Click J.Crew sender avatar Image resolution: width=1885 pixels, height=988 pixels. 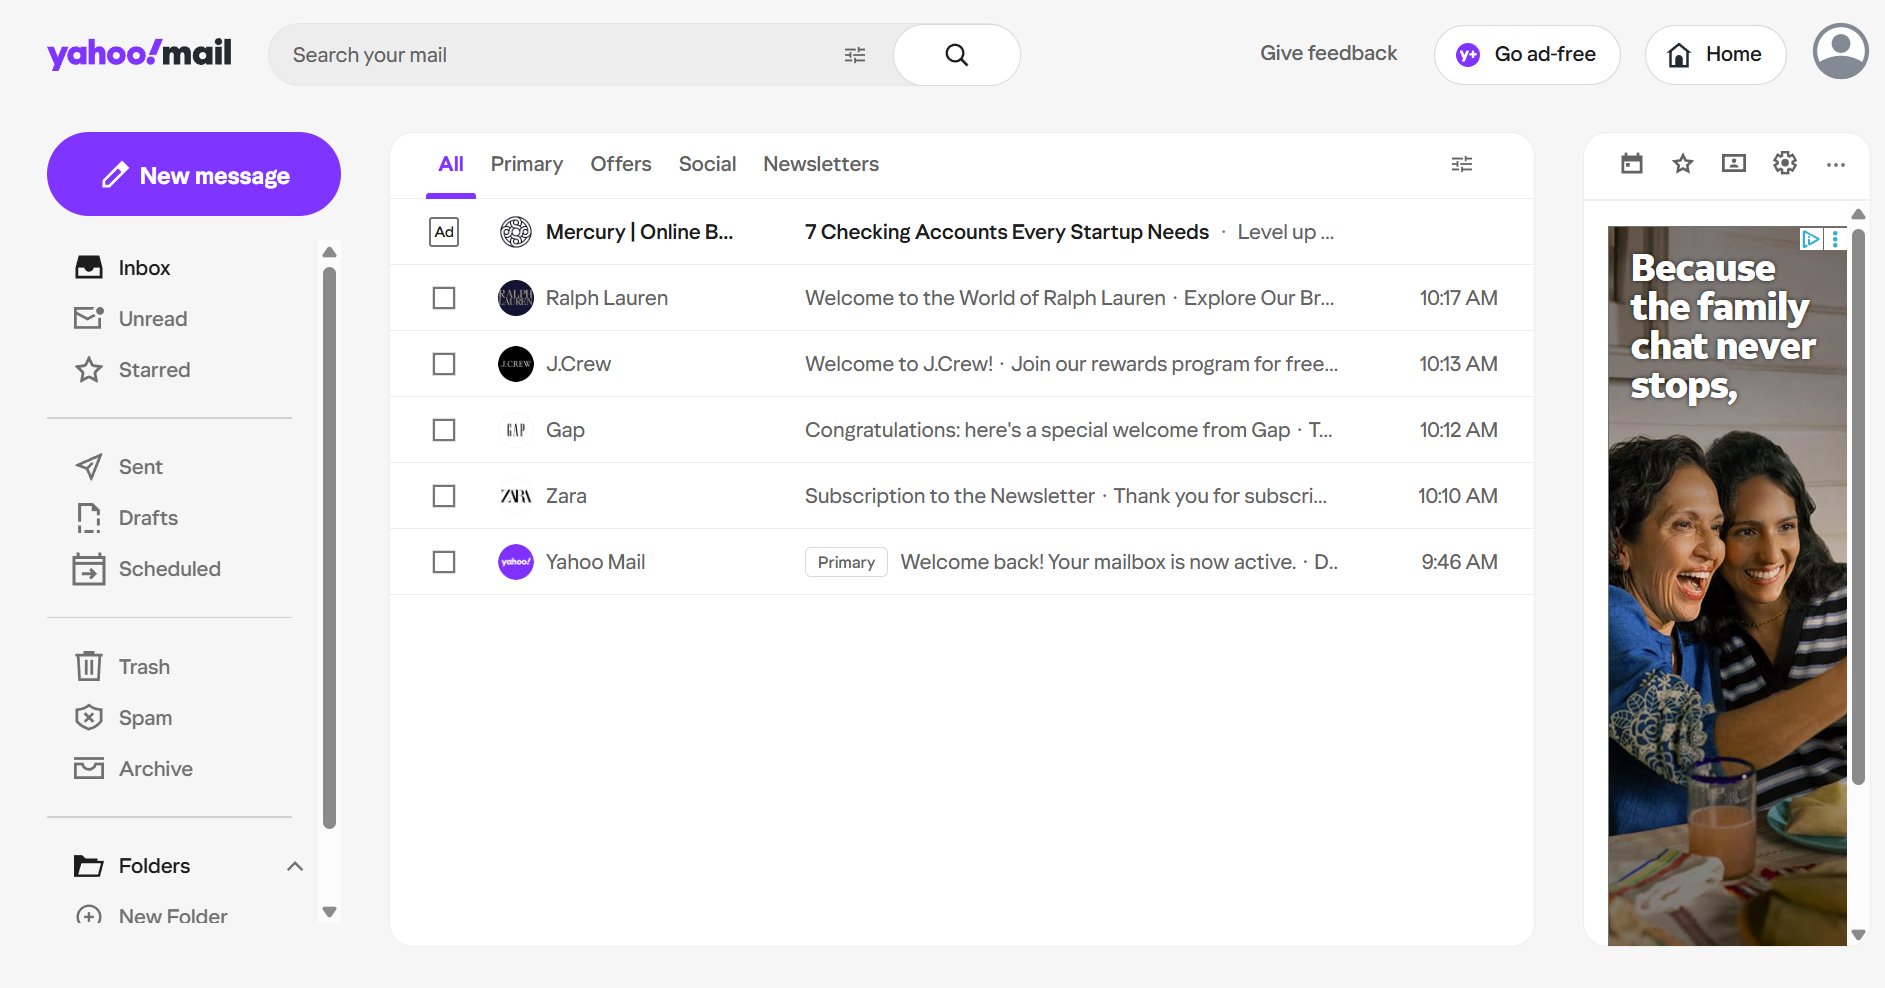(x=516, y=364)
